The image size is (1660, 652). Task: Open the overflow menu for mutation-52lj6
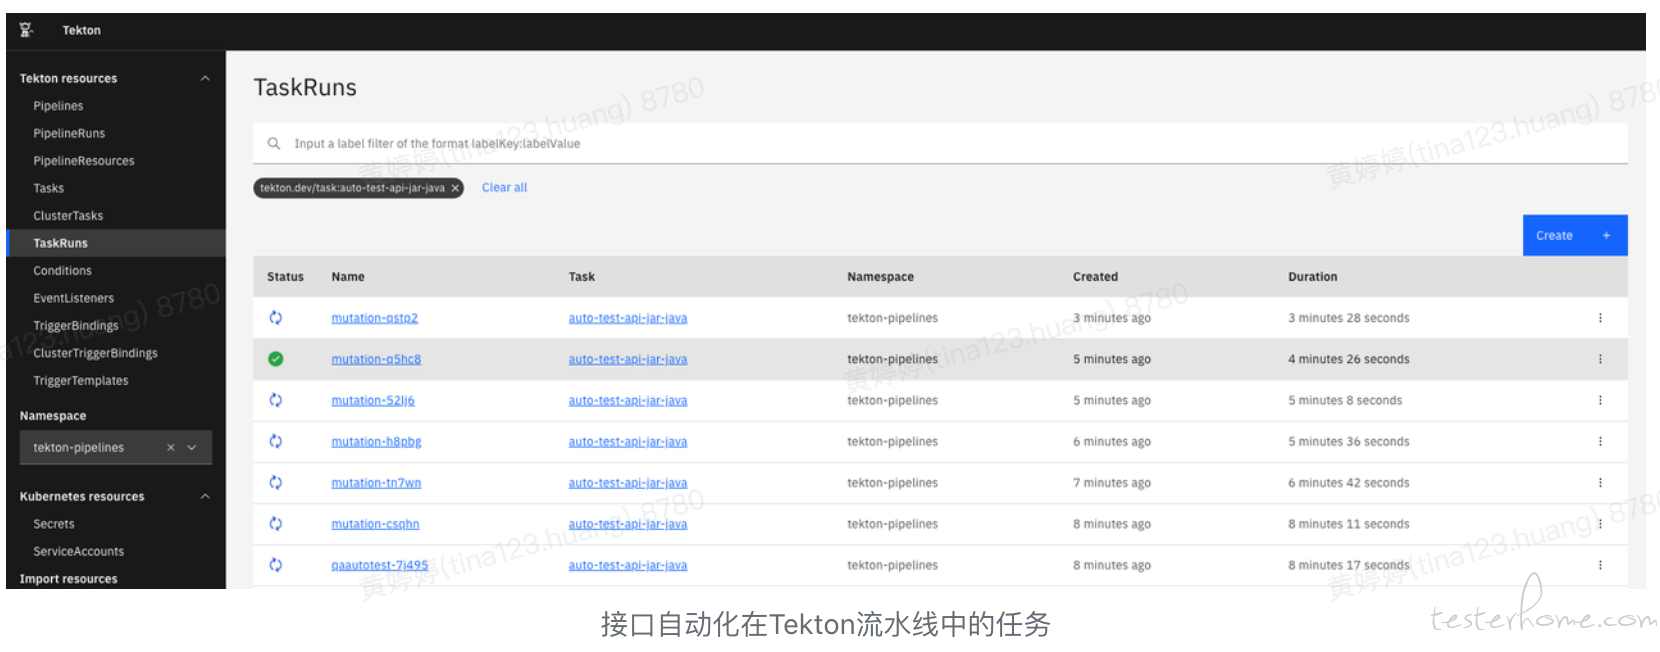pos(1600,400)
